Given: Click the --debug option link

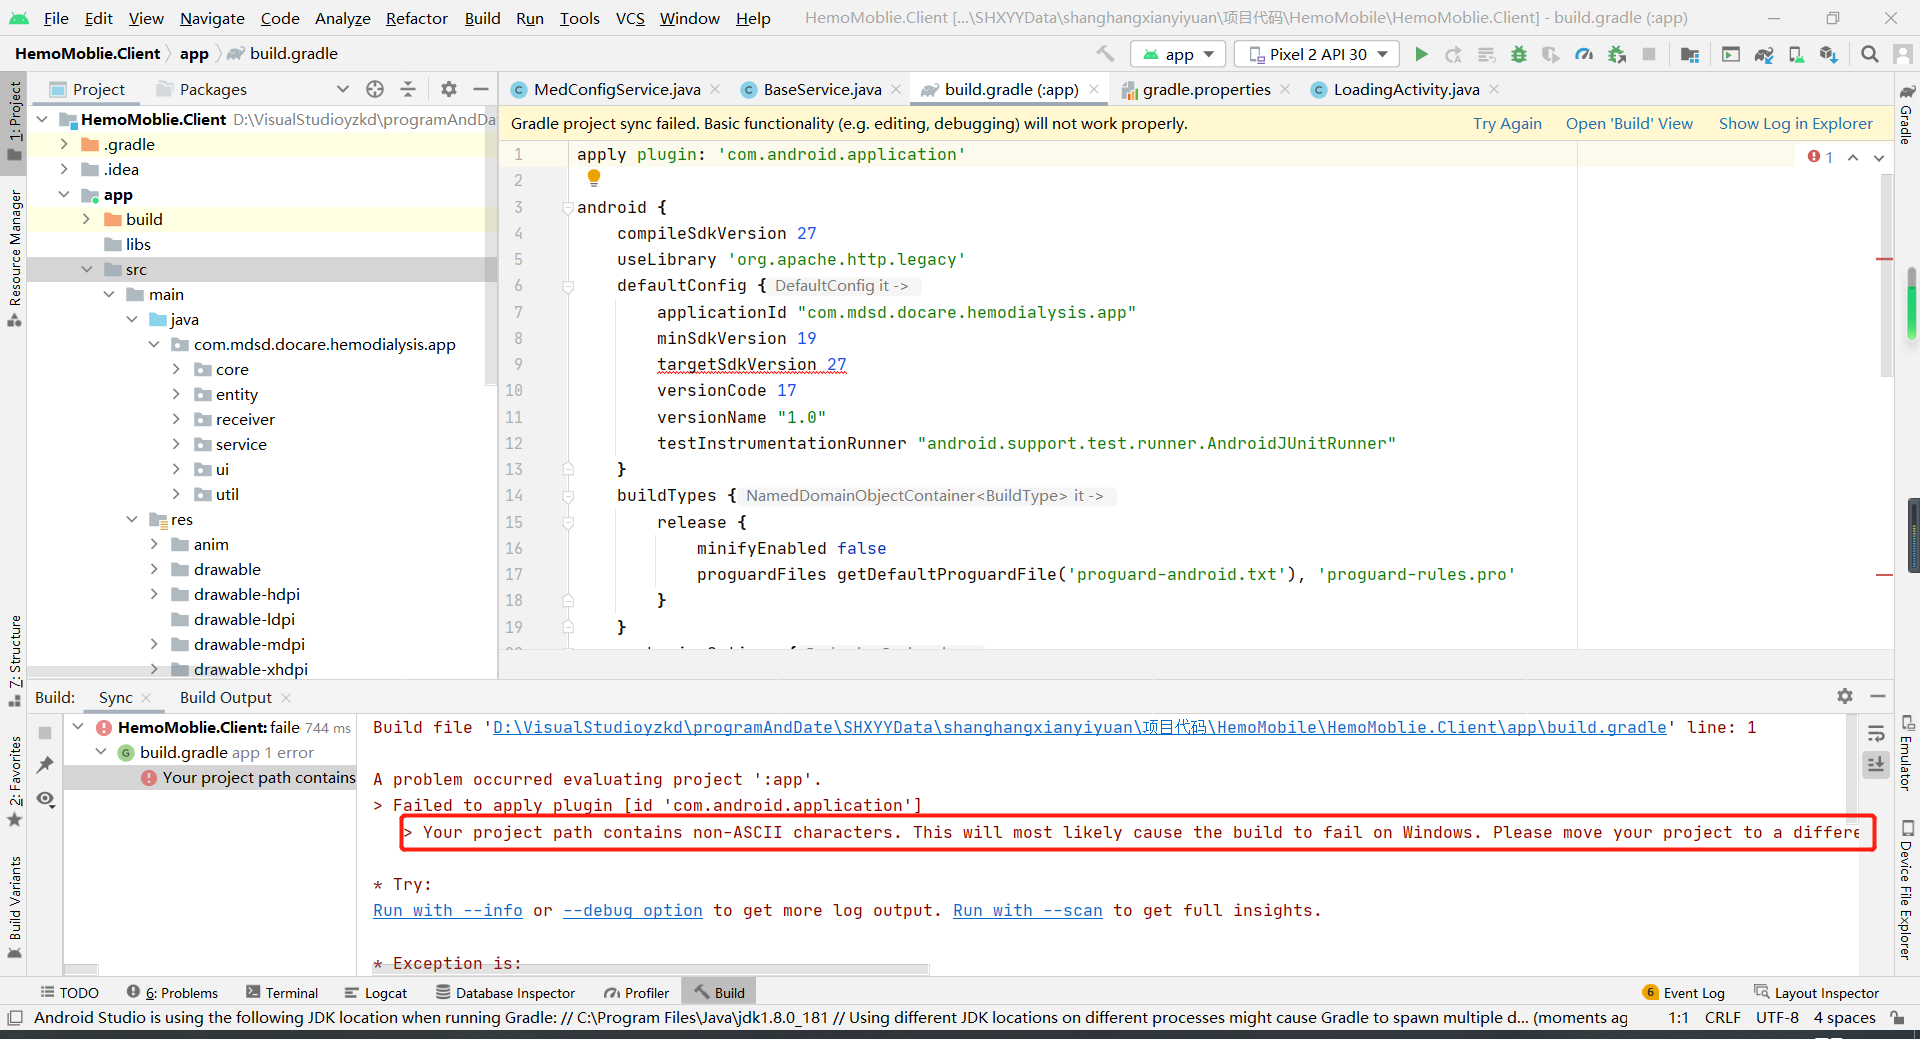Looking at the screenshot, I should tap(632, 910).
